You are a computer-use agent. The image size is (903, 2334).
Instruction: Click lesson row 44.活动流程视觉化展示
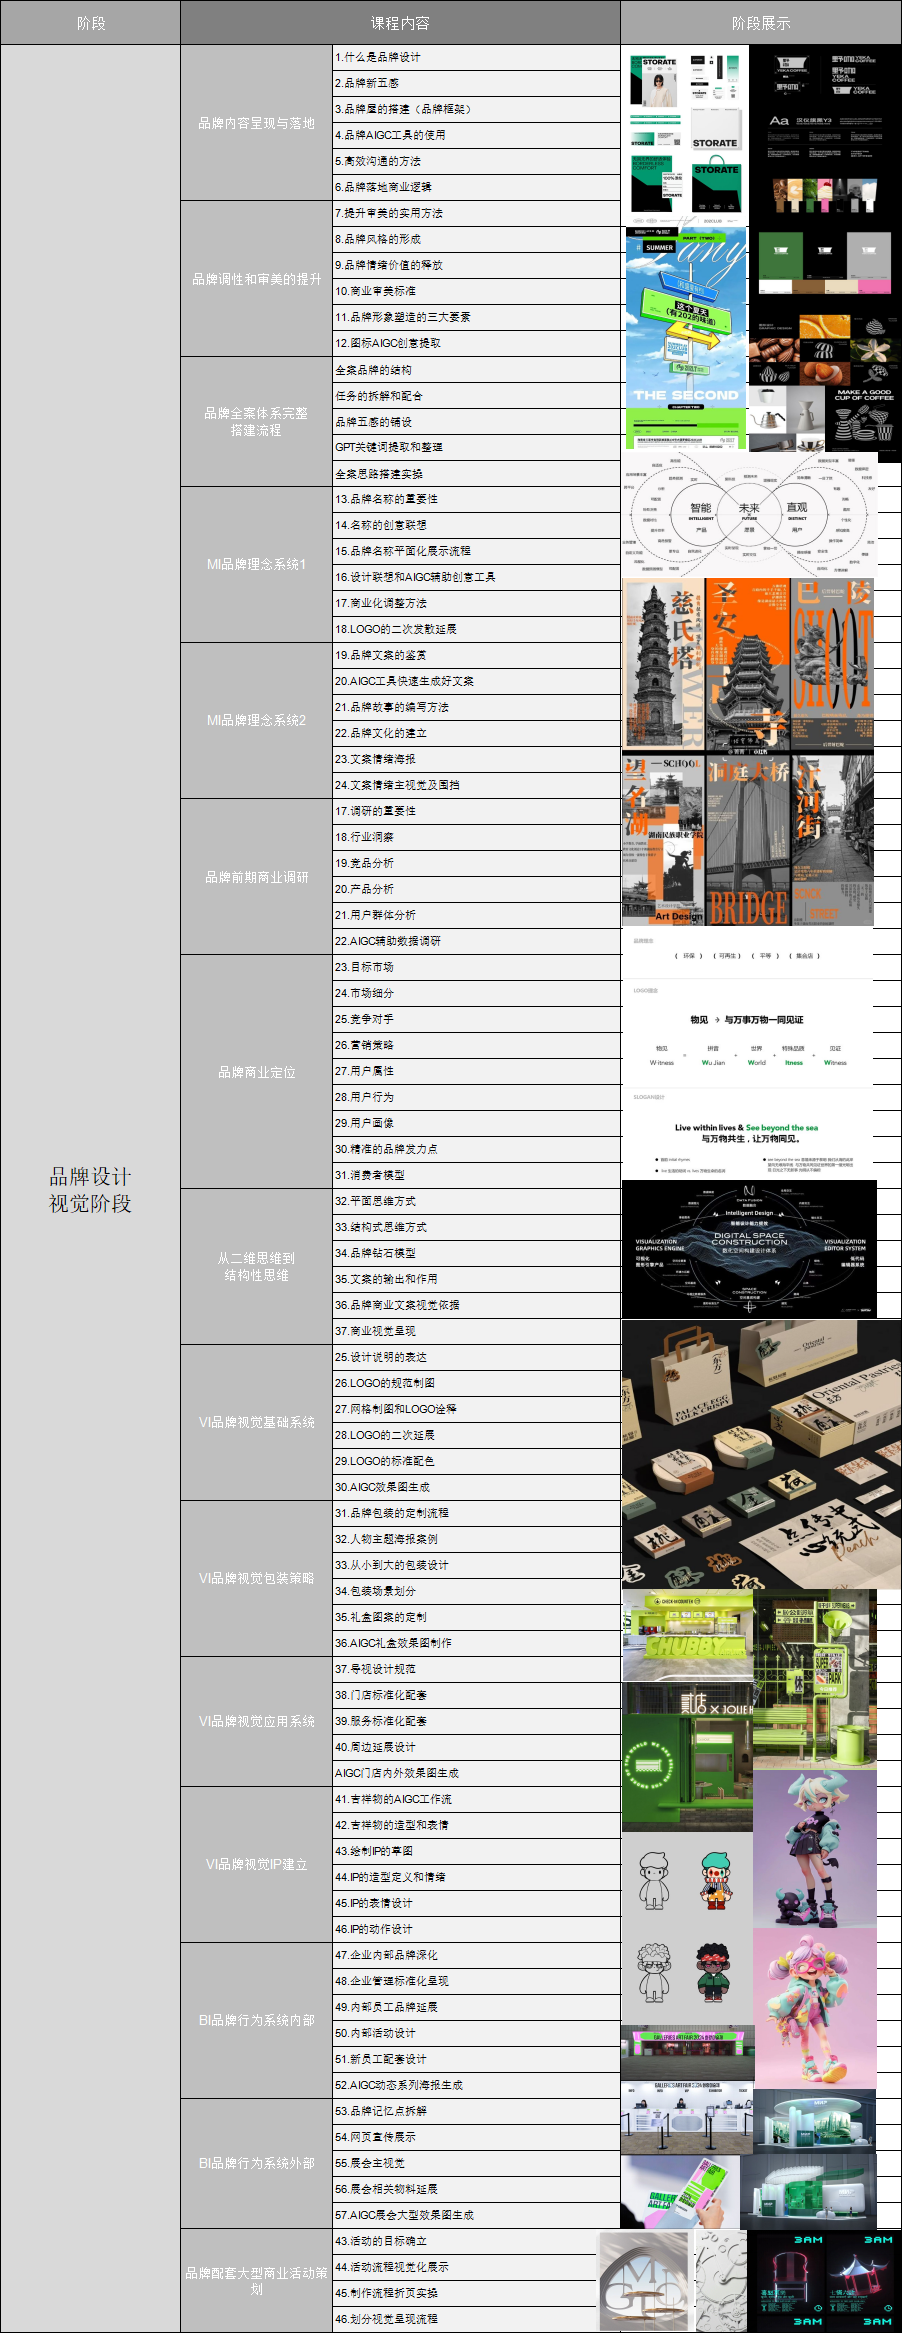click(x=476, y=2267)
